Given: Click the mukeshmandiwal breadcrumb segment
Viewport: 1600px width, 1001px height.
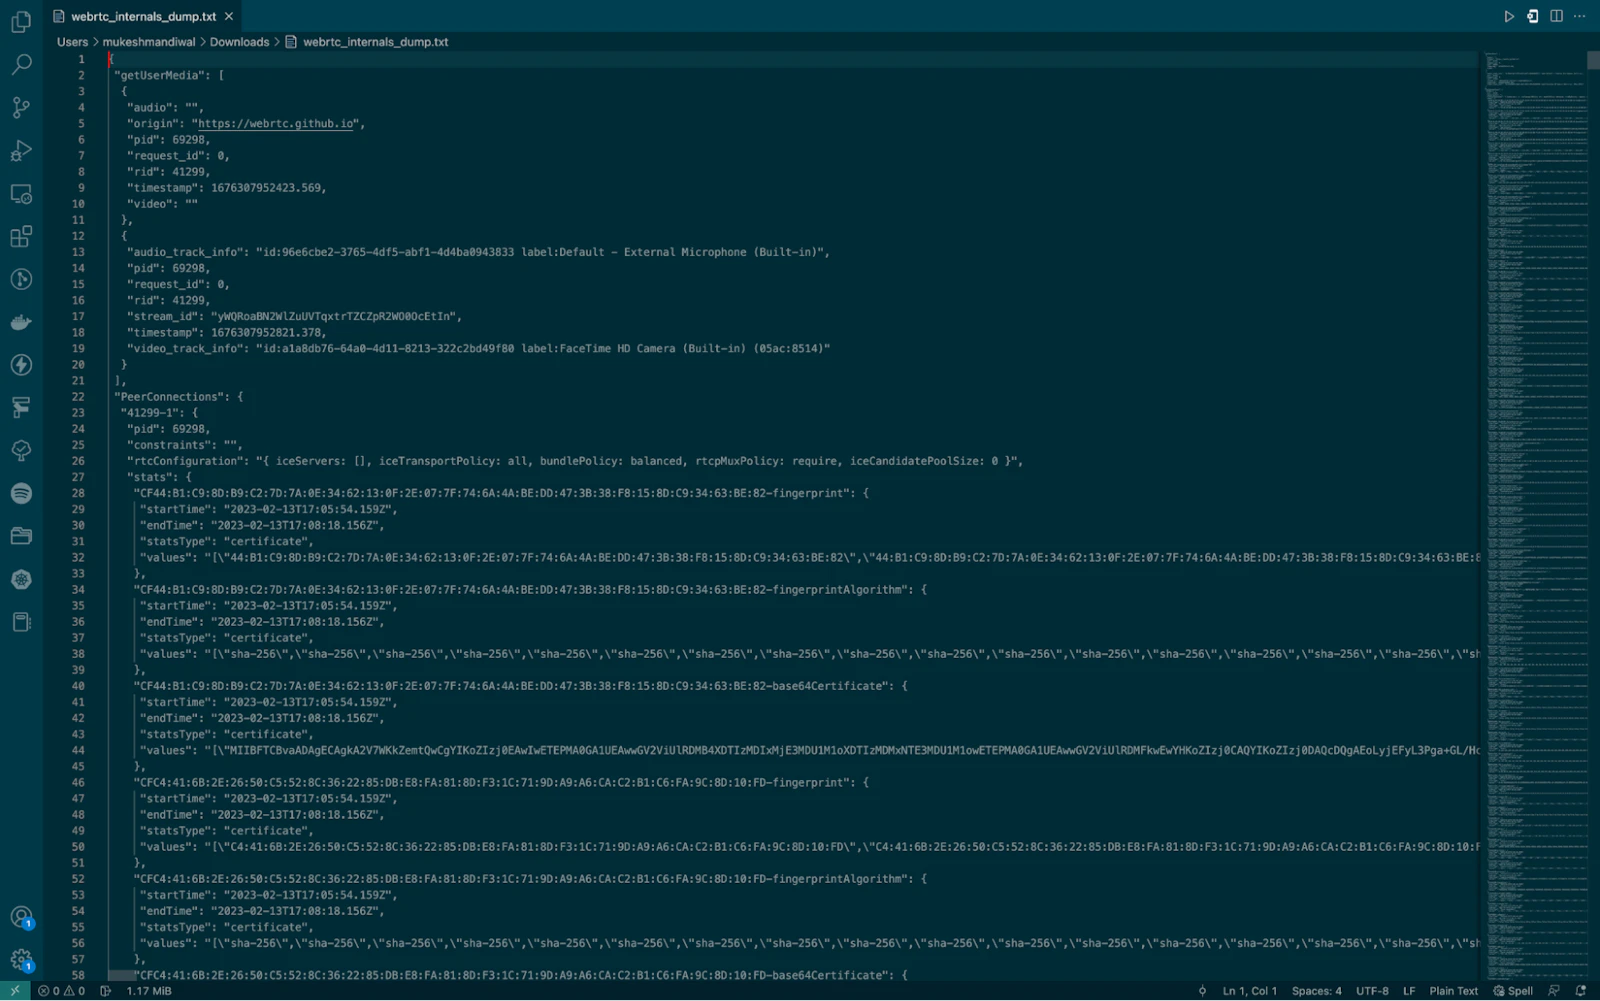Looking at the screenshot, I should pos(149,42).
